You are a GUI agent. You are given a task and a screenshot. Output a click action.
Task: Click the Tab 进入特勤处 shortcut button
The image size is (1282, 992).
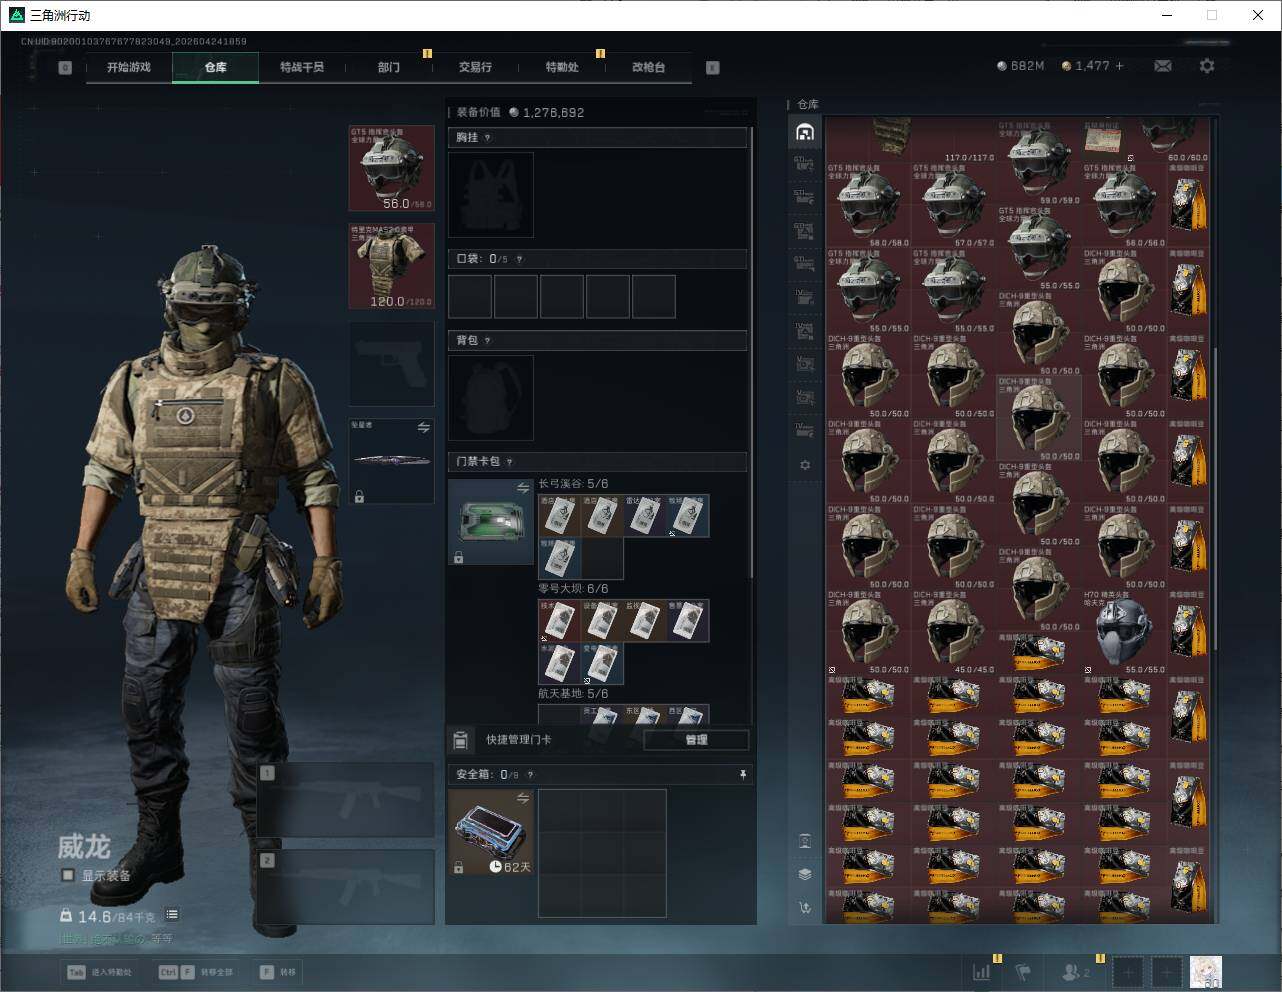click(x=99, y=972)
